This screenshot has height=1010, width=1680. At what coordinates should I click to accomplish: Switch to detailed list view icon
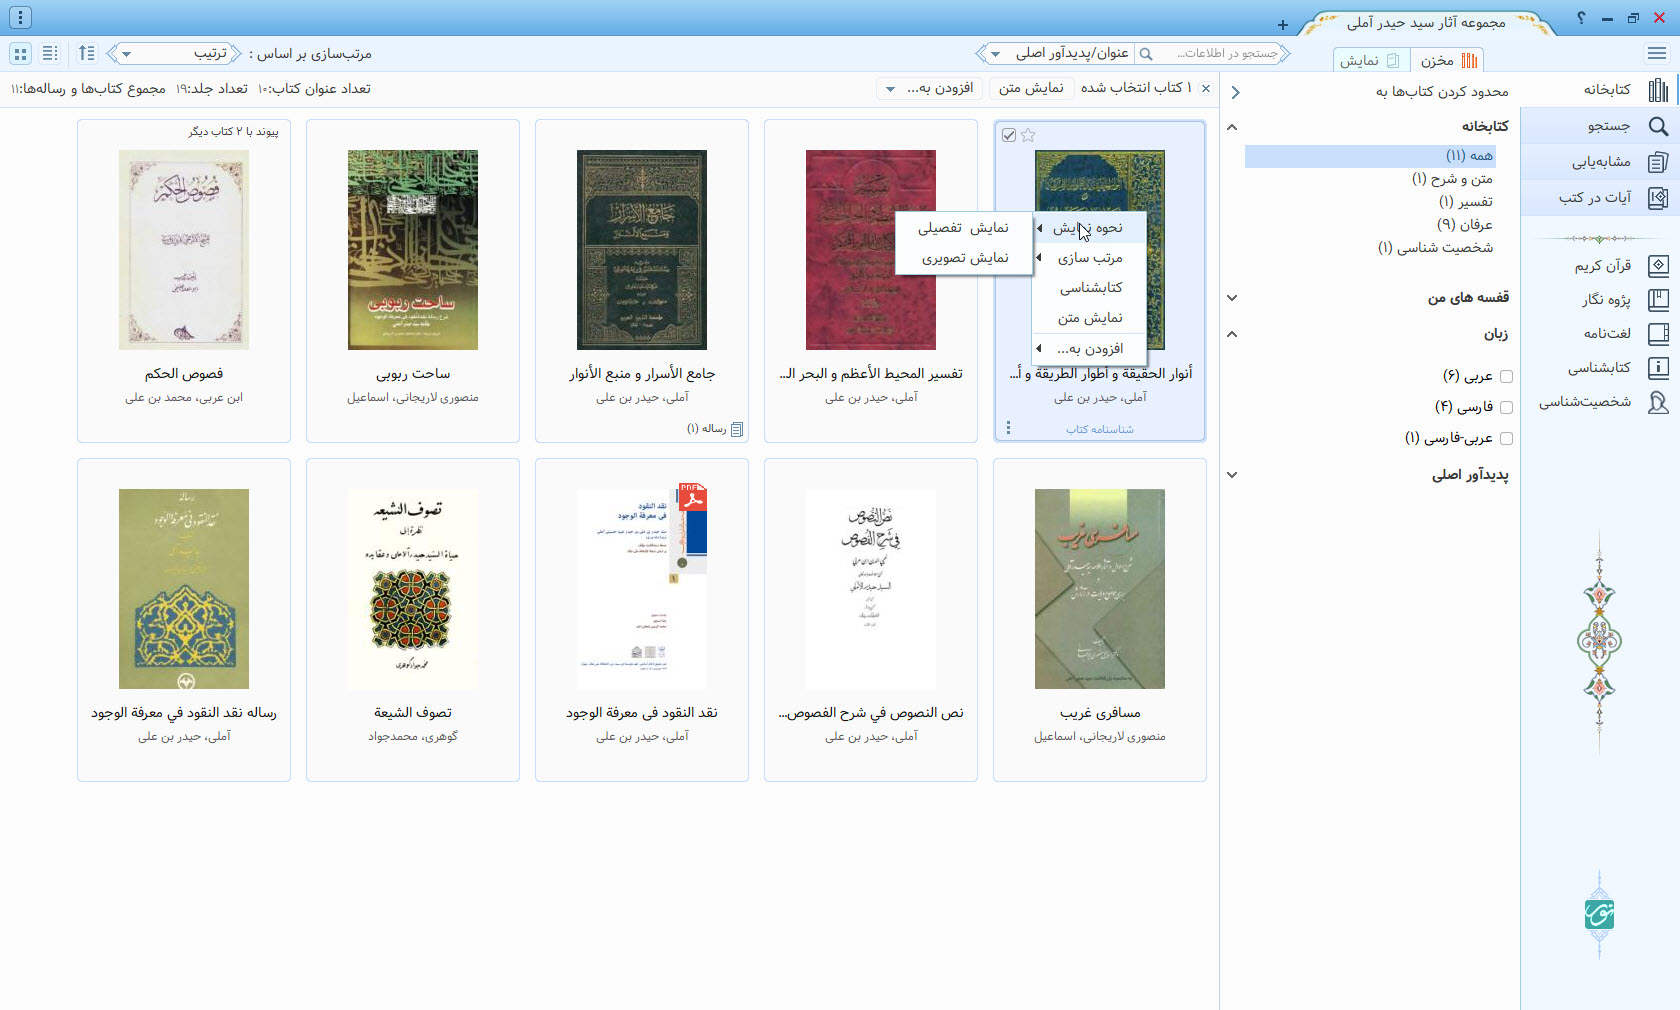[50, 53]
